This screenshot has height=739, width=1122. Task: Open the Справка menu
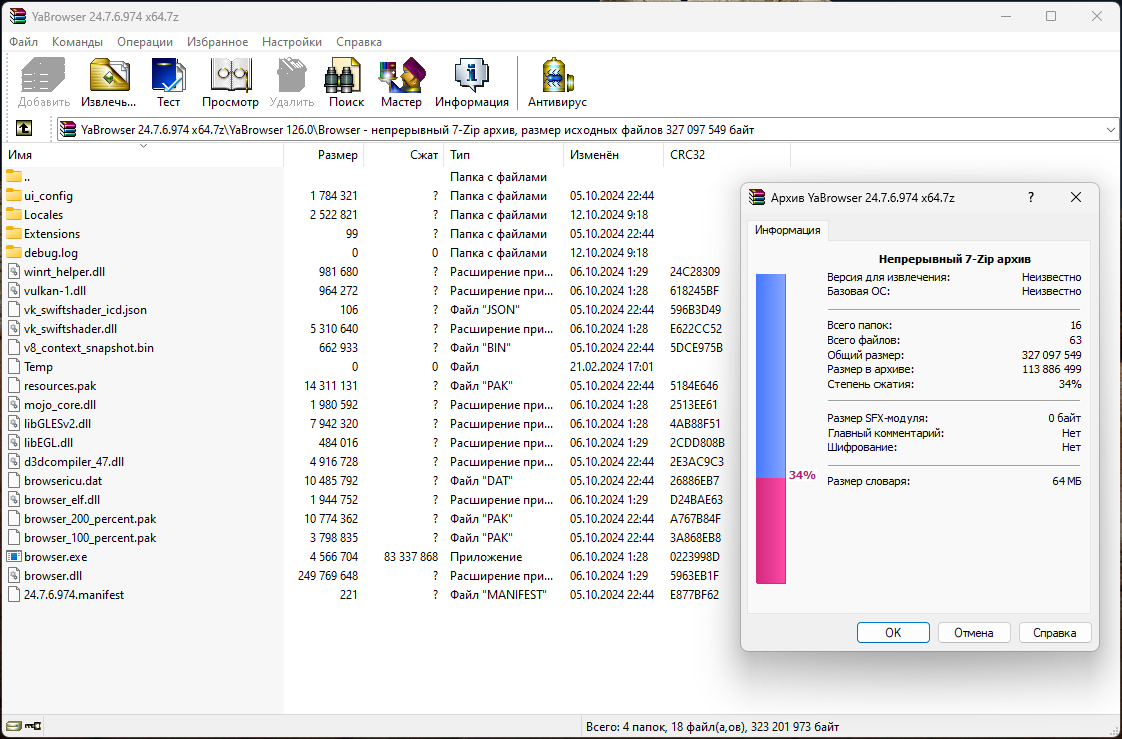[x=359, y=42]
